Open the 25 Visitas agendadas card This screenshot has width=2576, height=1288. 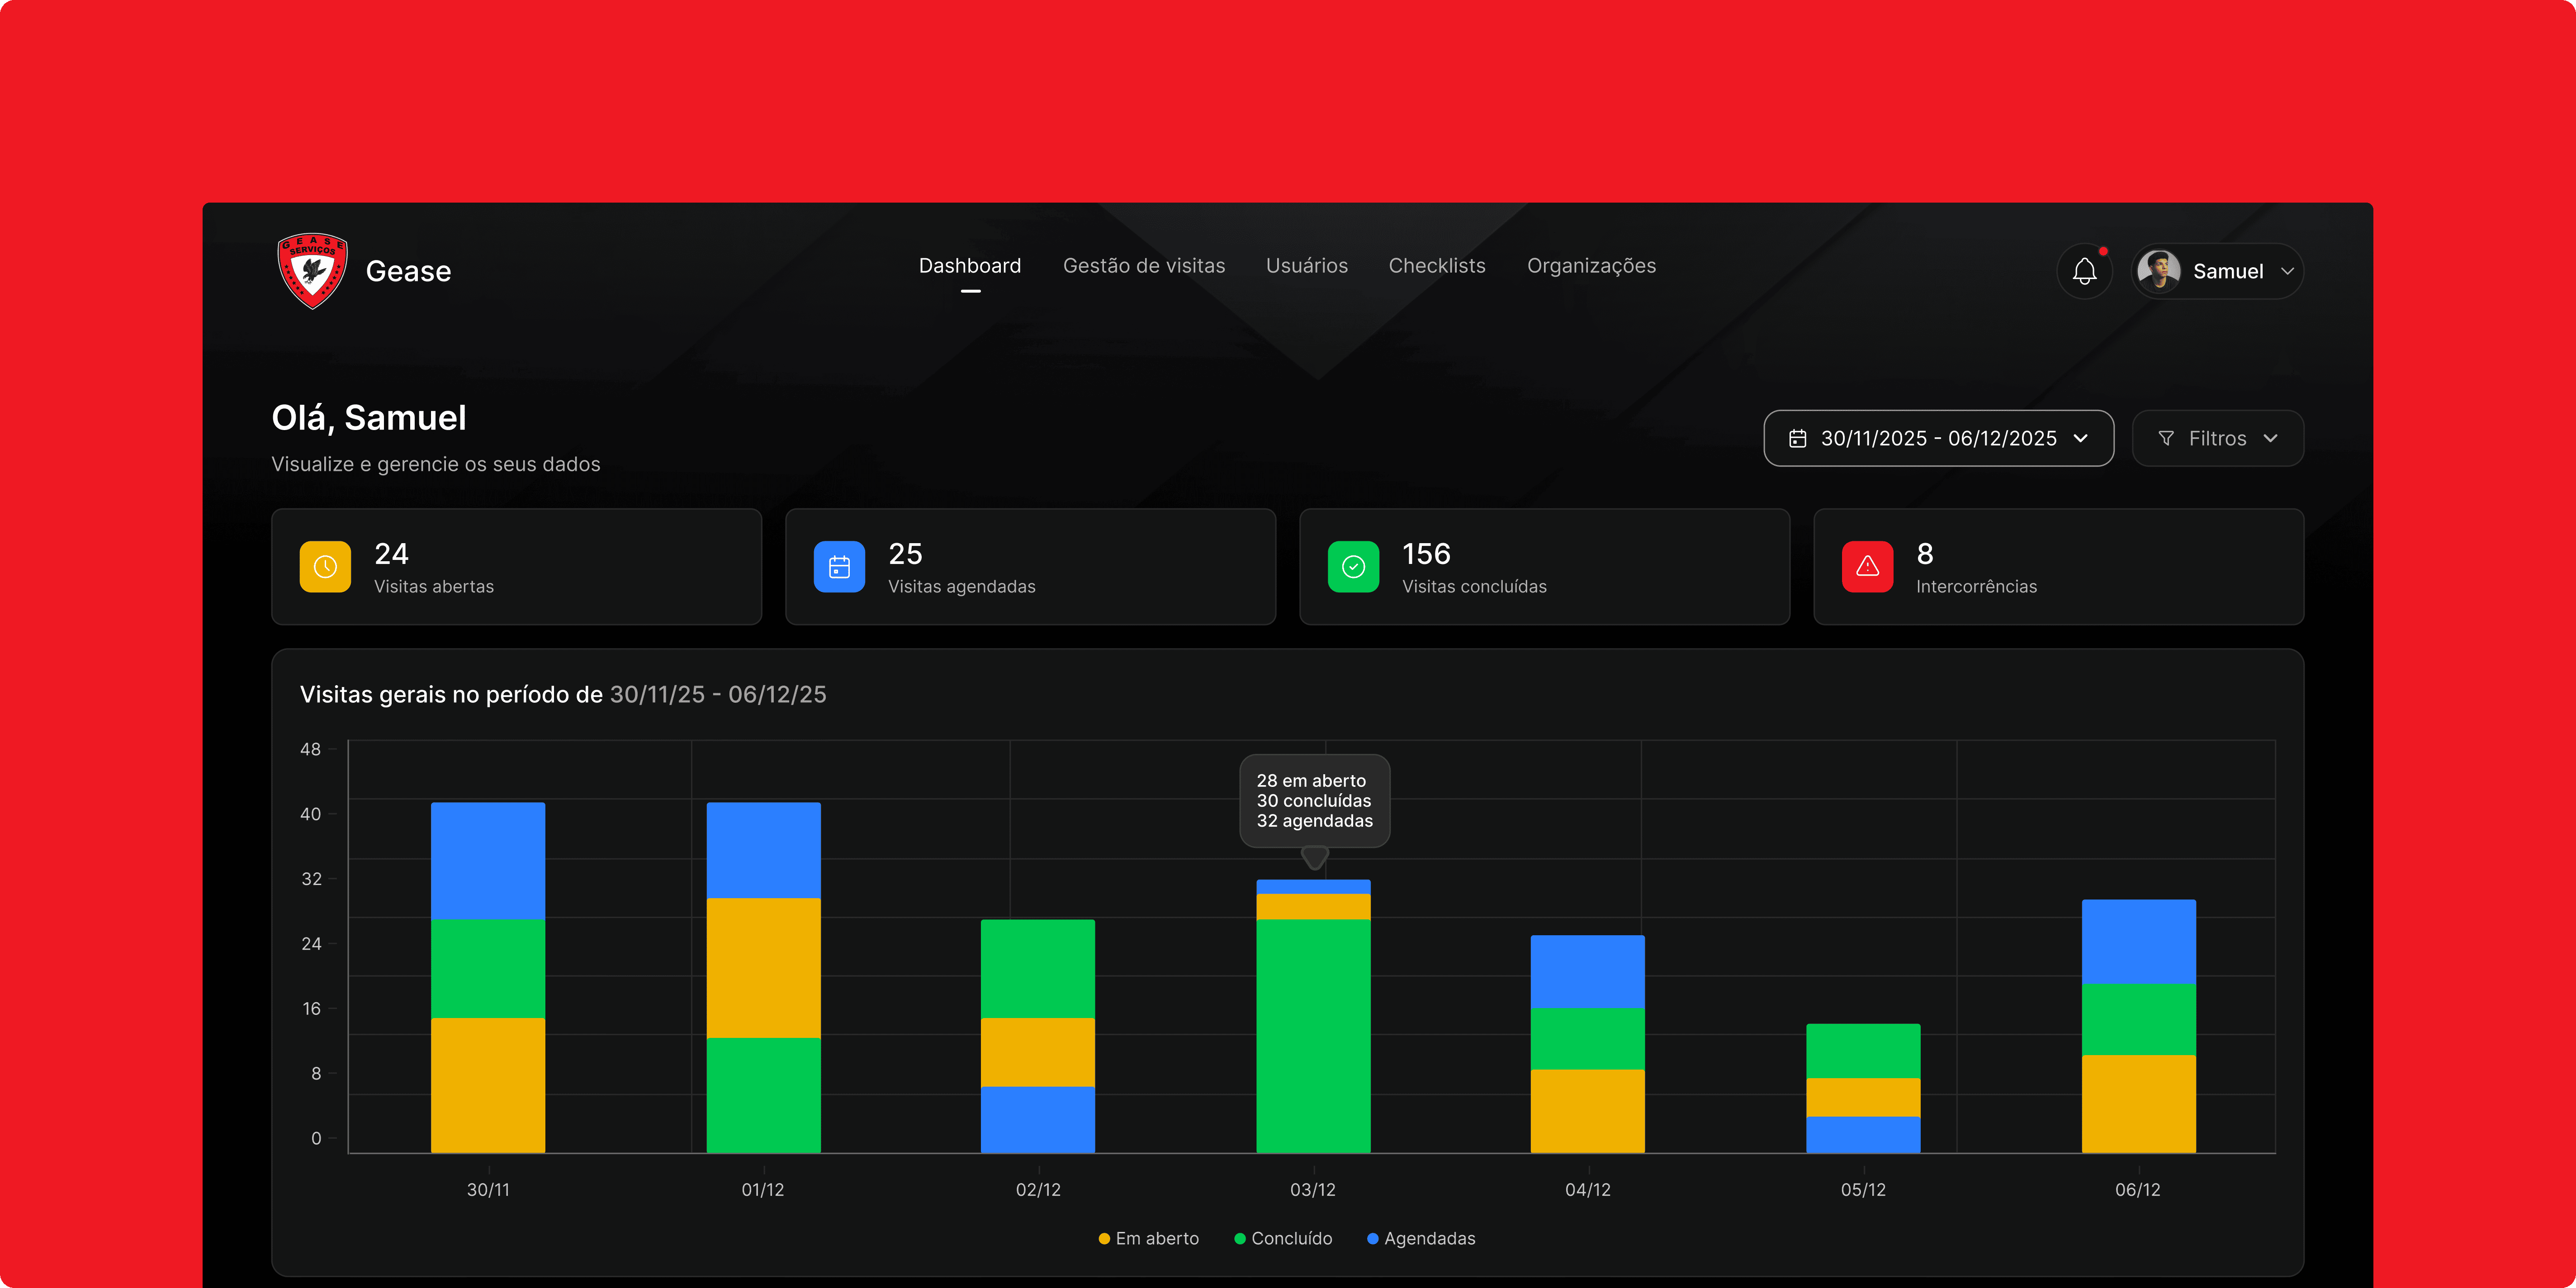tap(1030, 567)
